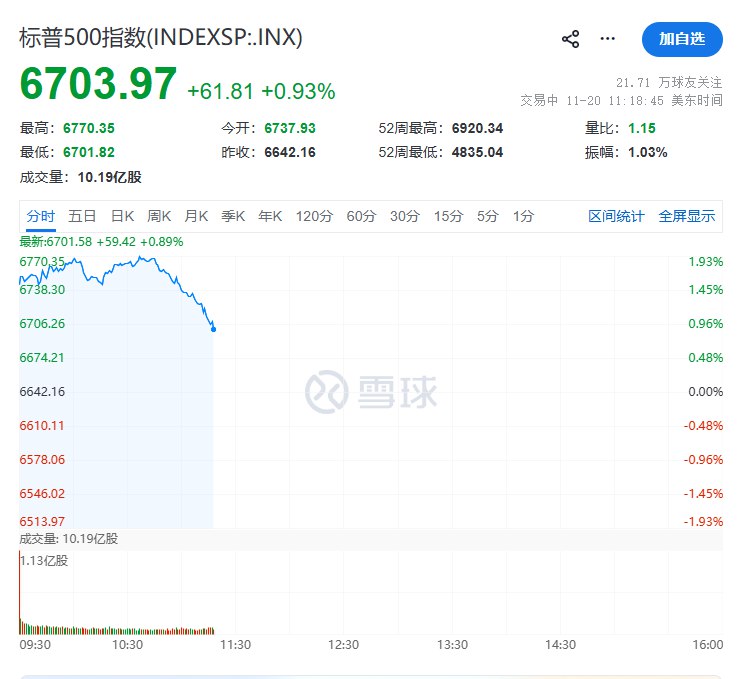Click the 6610.11 price axis label
Image resolution: width=741 pixels, height=679 pixels.
click(42, 426)
